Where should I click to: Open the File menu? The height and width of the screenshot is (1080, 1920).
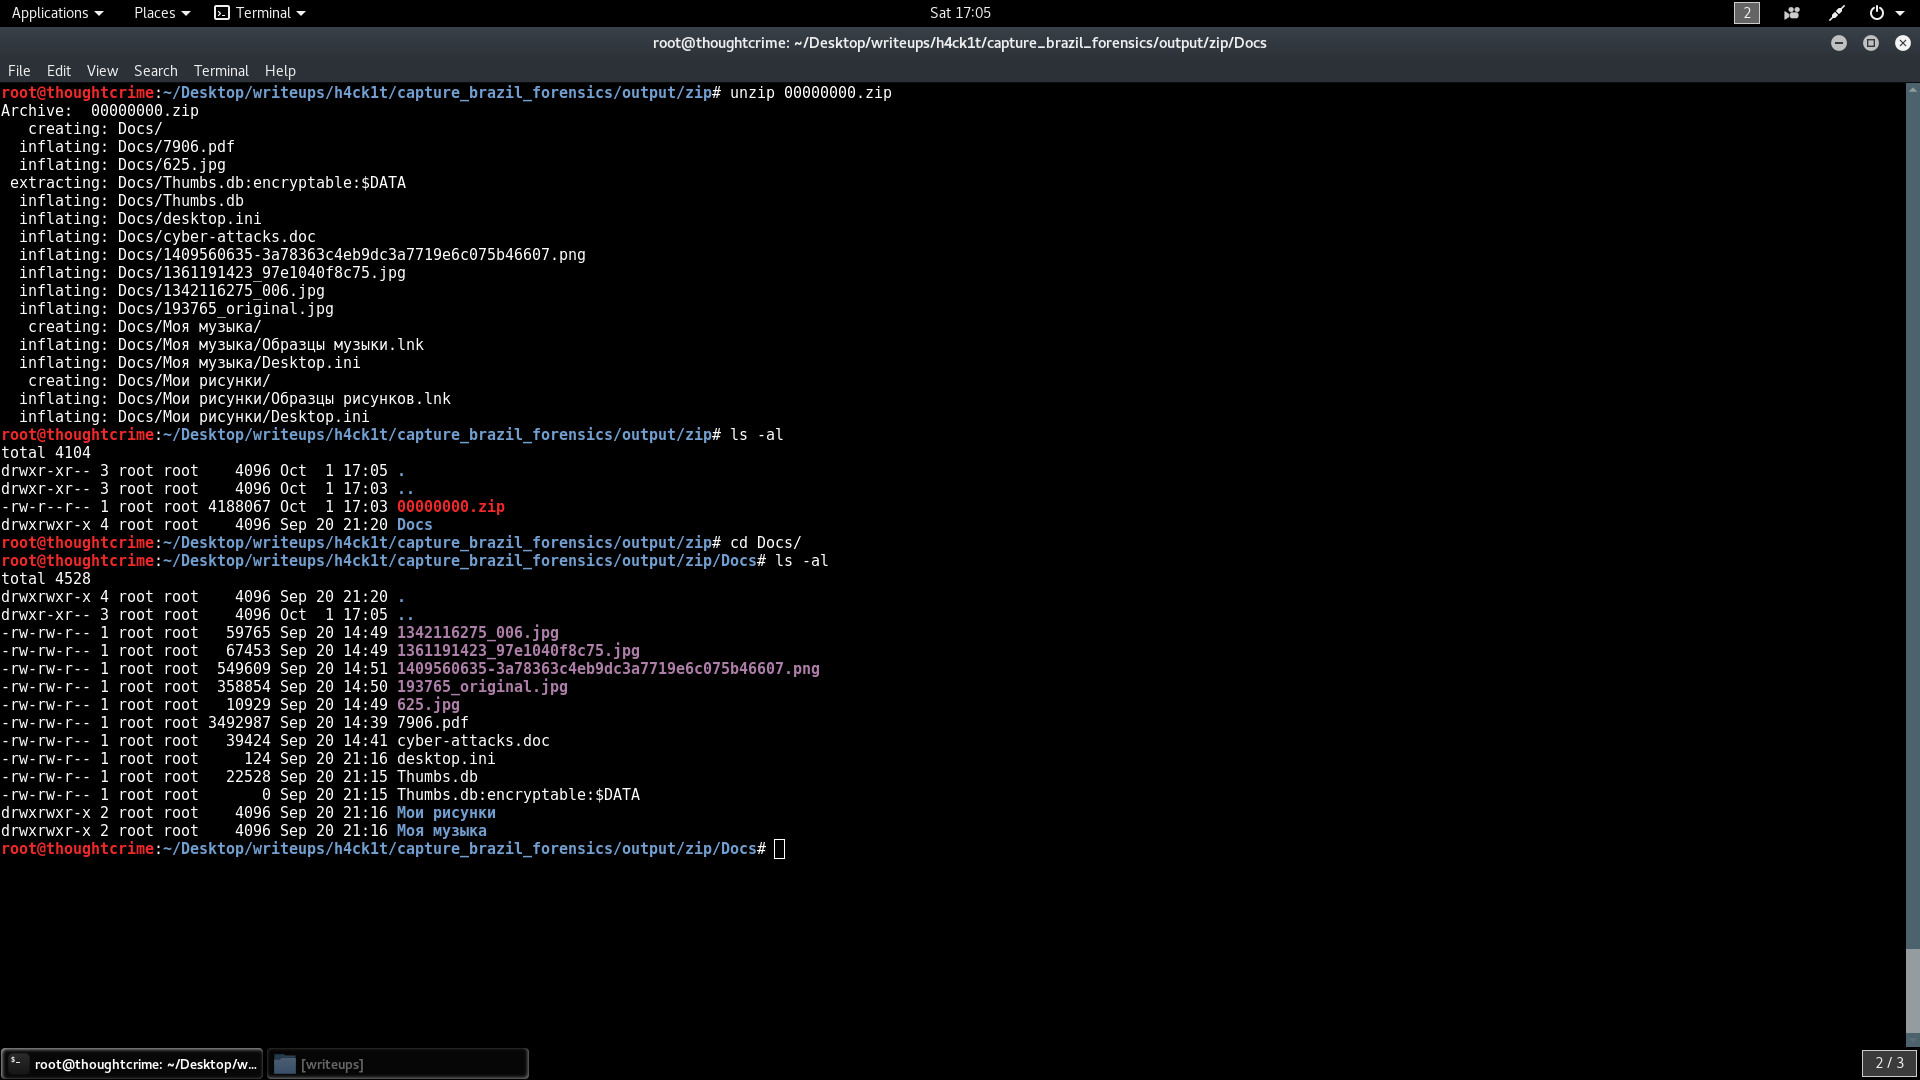pyautogui.click(x=19, y=71)
